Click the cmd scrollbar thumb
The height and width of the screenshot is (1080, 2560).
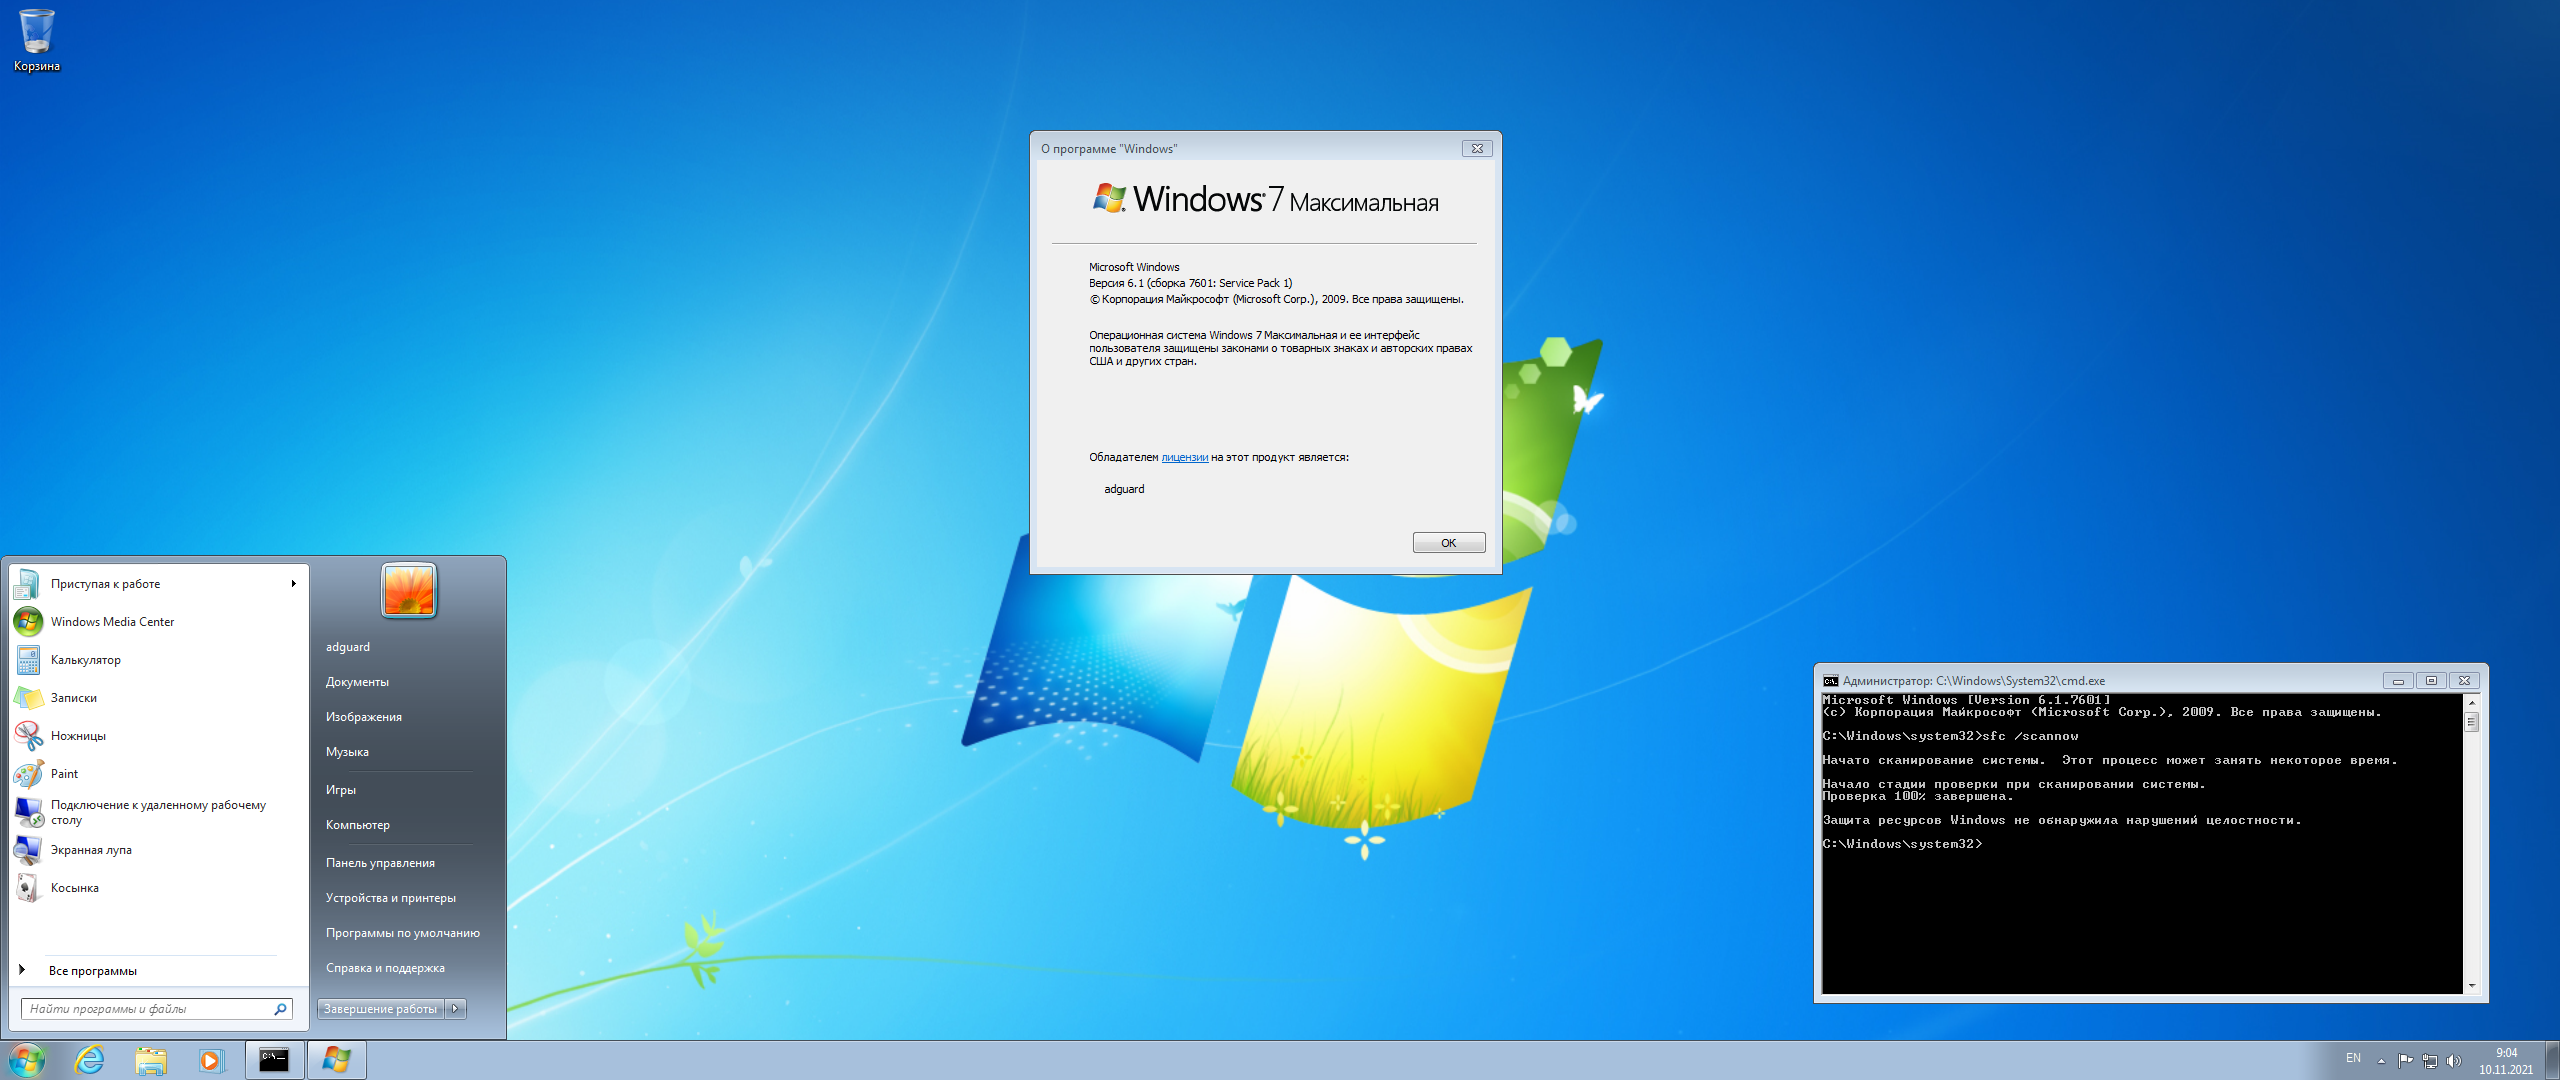coord(2472,722)
